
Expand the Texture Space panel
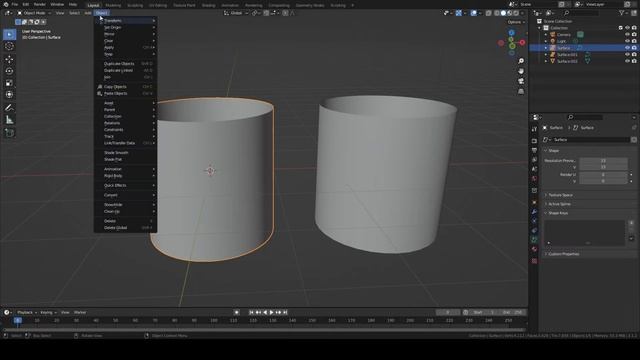(x=560, y=195)
